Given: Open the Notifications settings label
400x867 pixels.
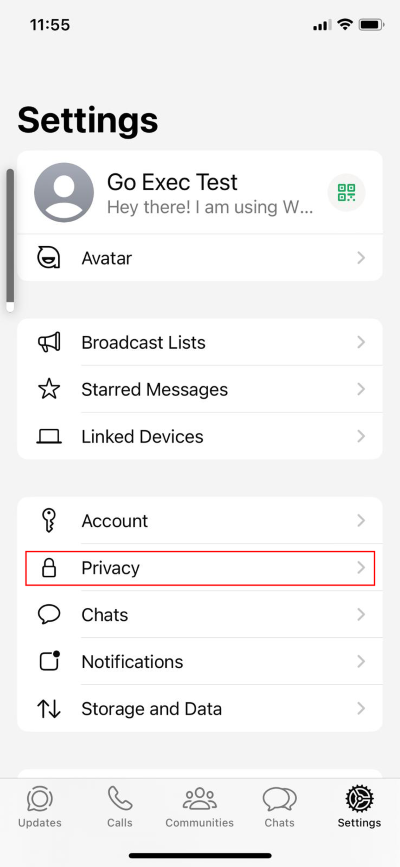Looking at the screenshot, I should [x=132, y=661].
